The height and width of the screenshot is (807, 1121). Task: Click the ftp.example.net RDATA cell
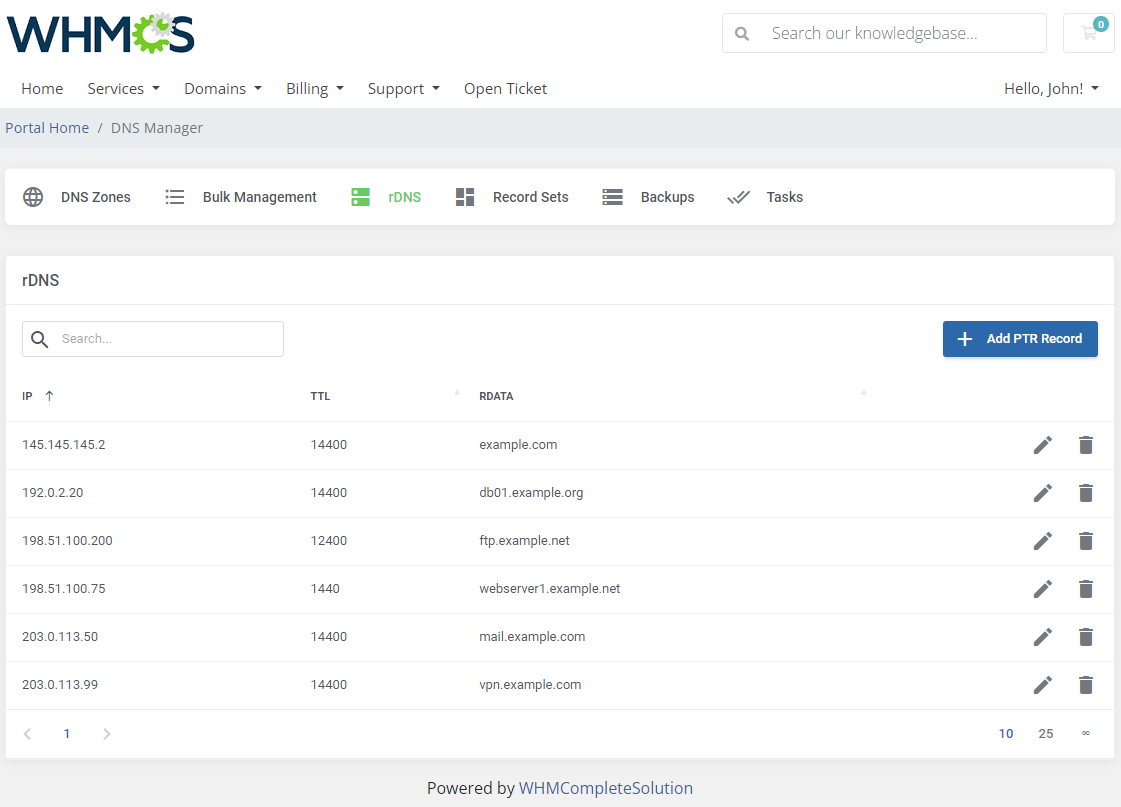click(x=524, y=540)
